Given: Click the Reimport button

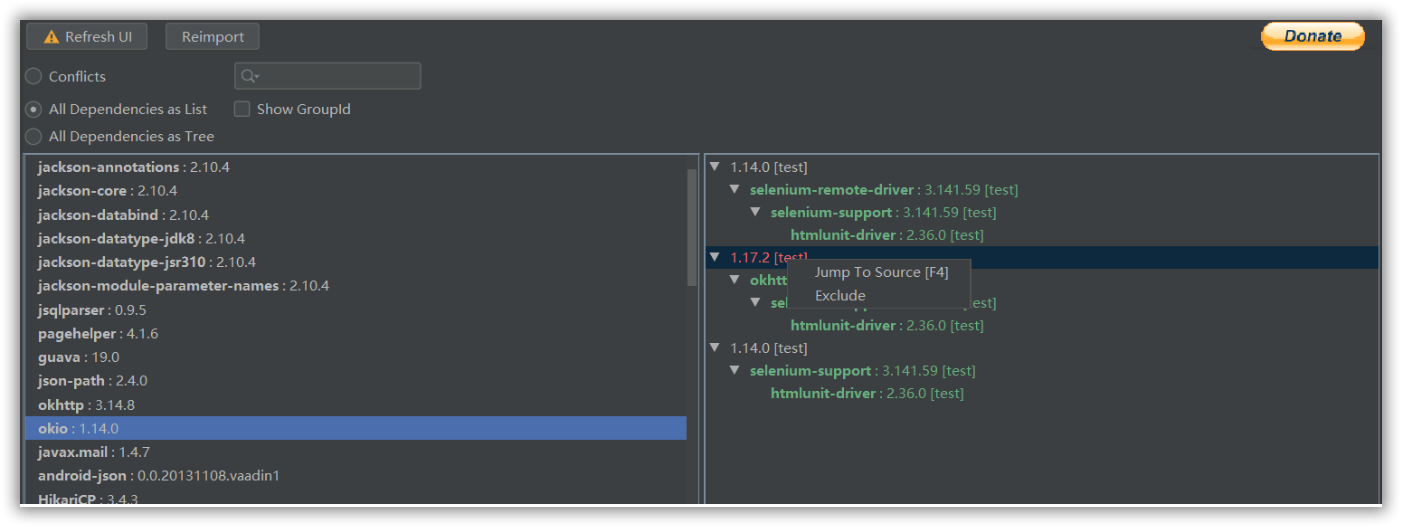Looking at the screenshot, I should 212,37.
